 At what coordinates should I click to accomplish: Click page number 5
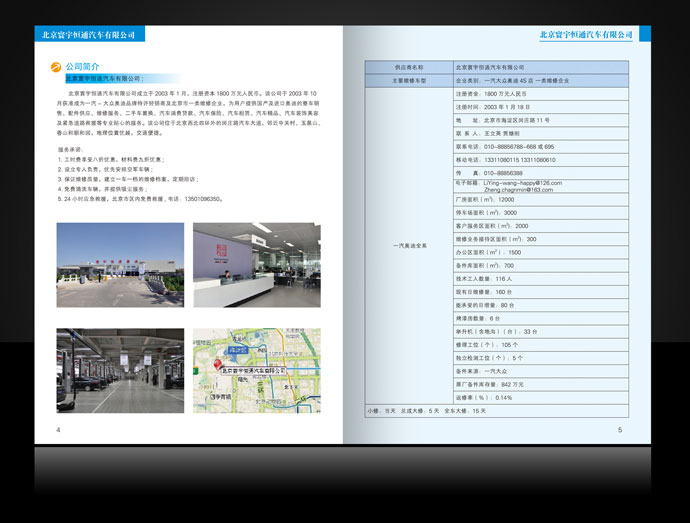(620, 430)
